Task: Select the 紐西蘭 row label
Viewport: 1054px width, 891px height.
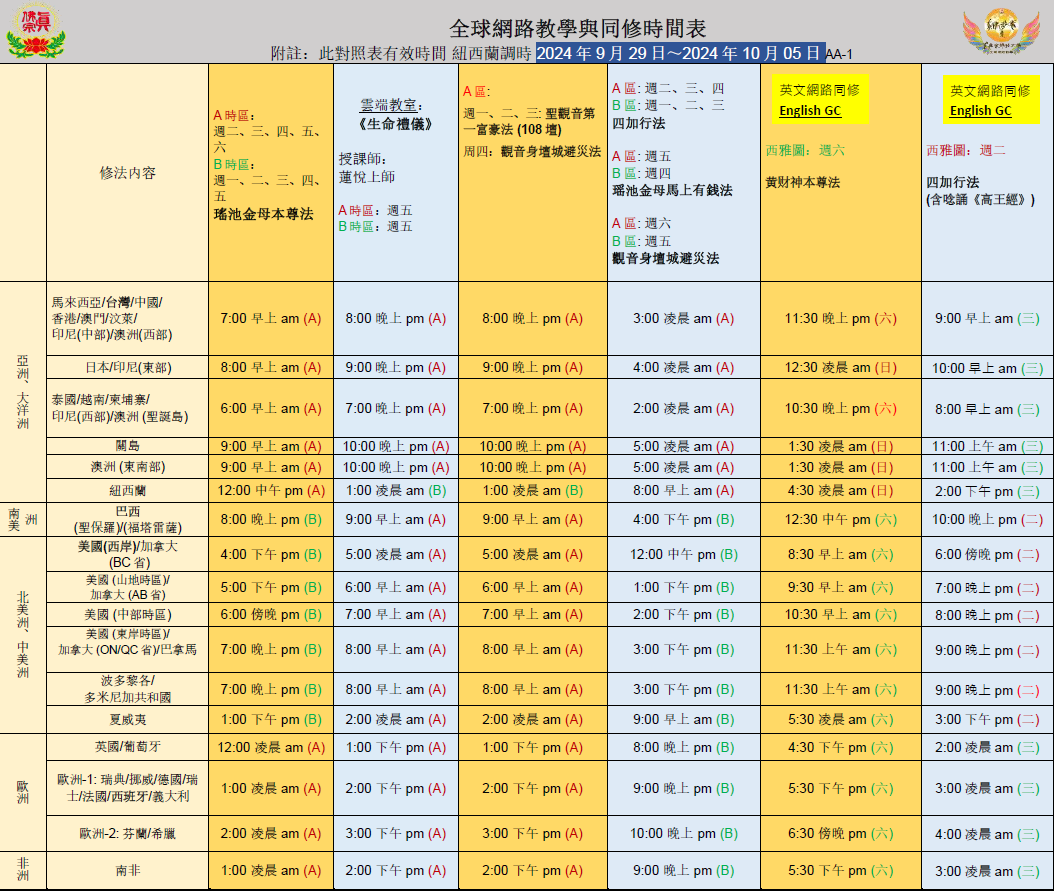Action: [x=127, y=491]
